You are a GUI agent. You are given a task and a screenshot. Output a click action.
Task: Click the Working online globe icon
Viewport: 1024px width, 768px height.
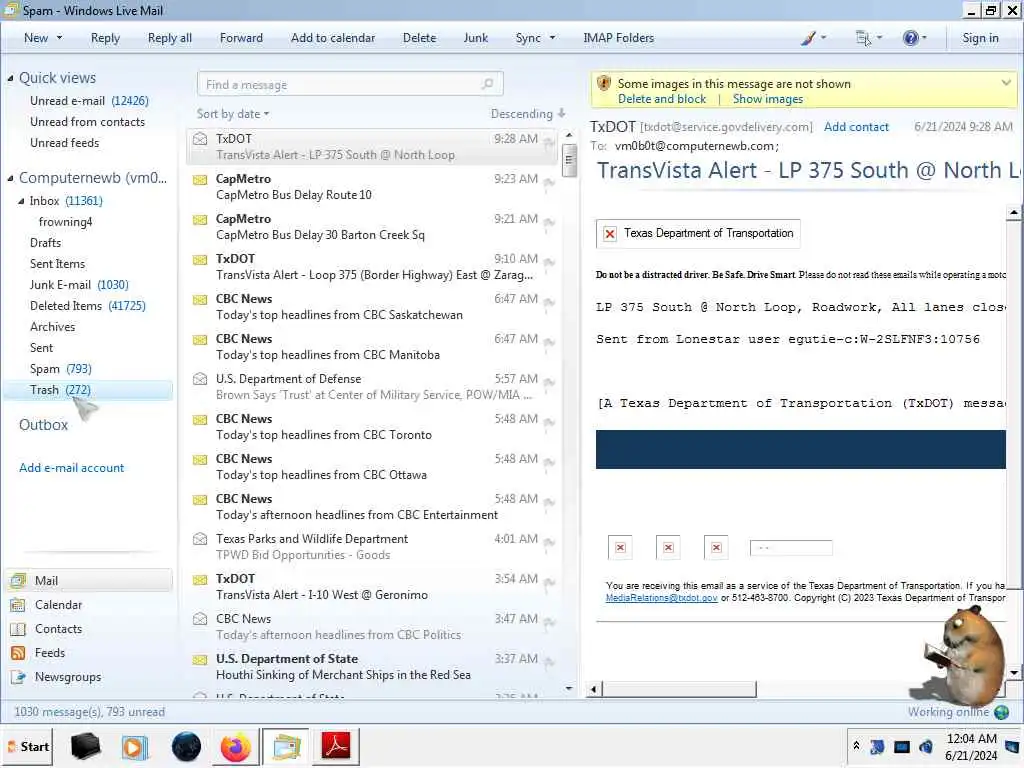[x=1001, y=712]
